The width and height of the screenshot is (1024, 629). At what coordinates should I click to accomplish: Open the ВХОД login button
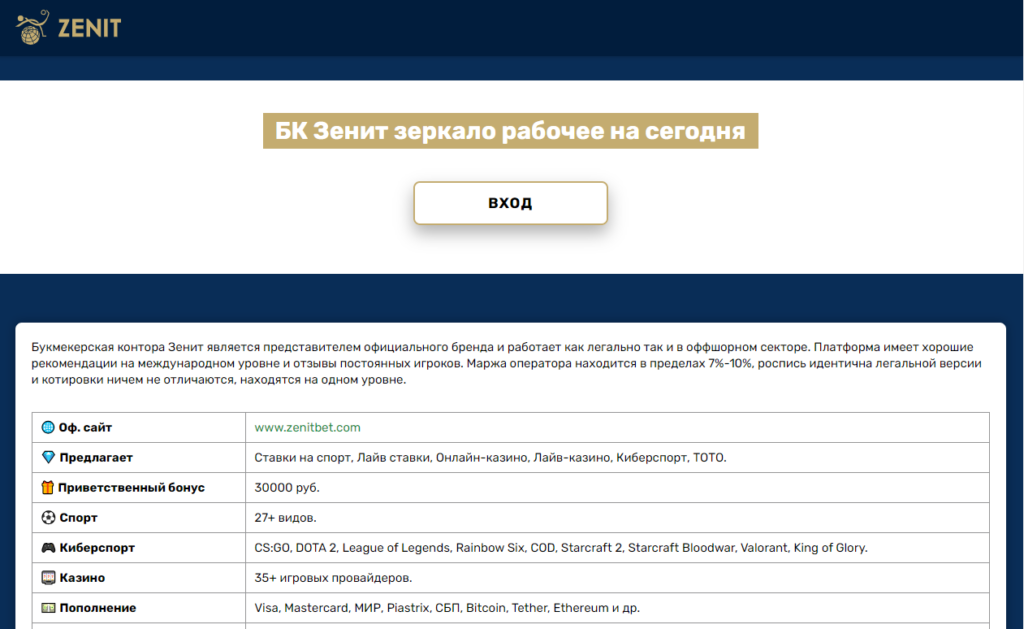510,203
